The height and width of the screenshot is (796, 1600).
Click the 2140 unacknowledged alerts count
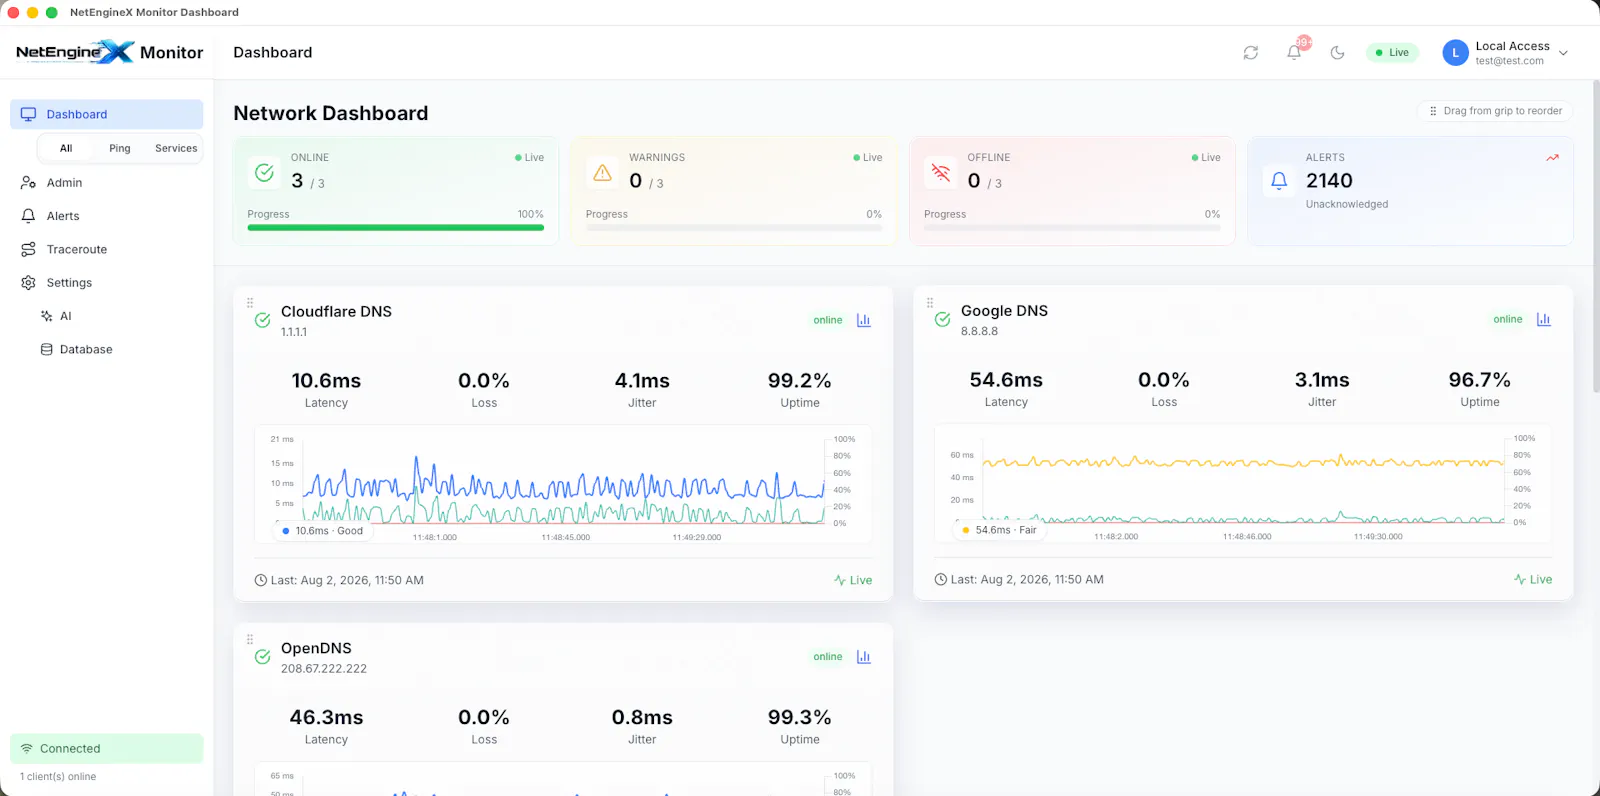pyautogui.click(x=1329, y=181)
